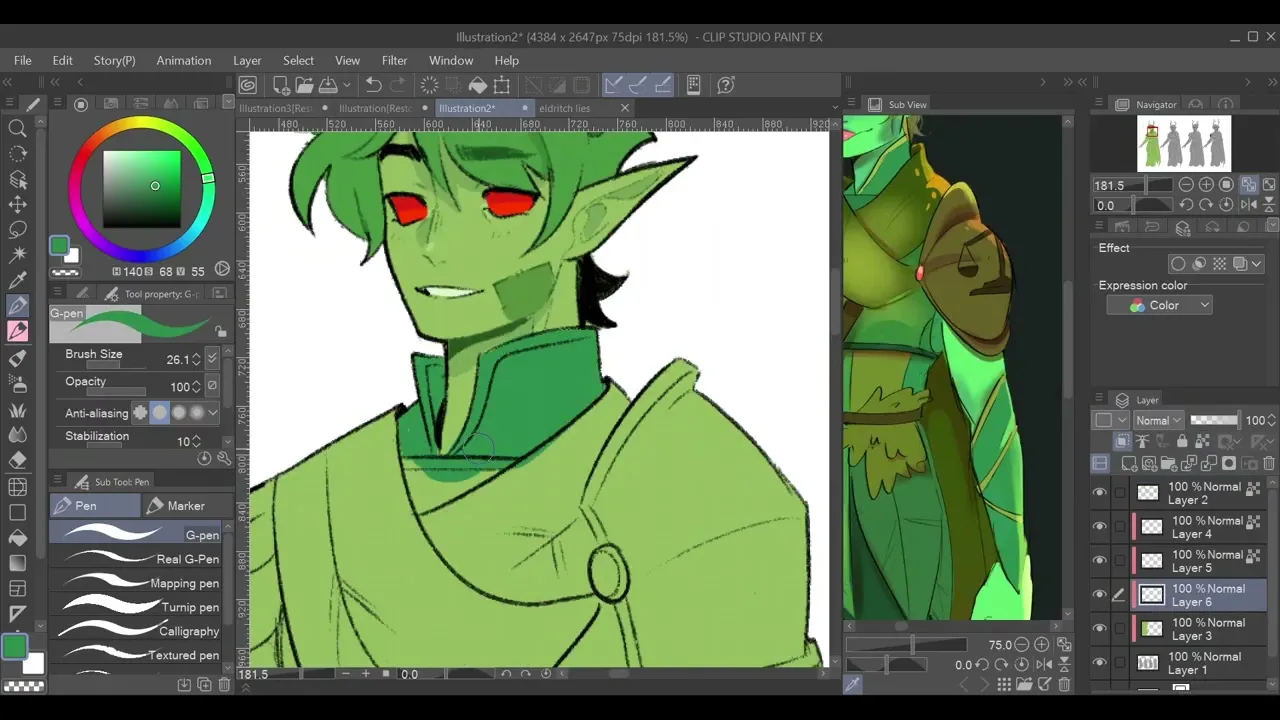Select the Operation object tool
Viewport: 1280px width, 720px height.
(17, 179)
